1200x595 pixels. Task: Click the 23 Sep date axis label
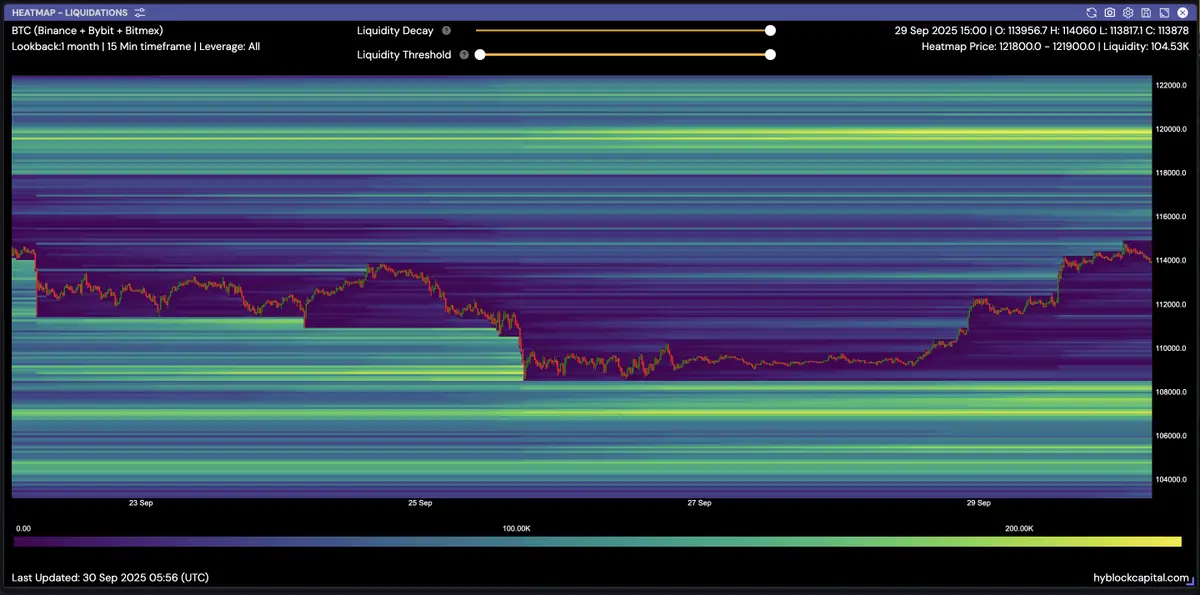point(141,503)
